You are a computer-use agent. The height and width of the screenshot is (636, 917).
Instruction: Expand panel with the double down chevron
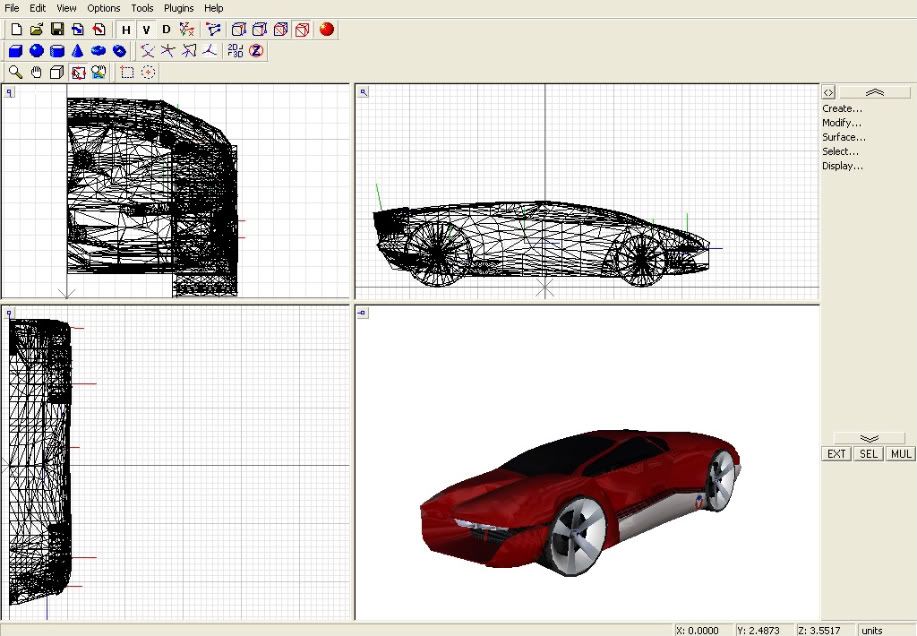[868, 438]
